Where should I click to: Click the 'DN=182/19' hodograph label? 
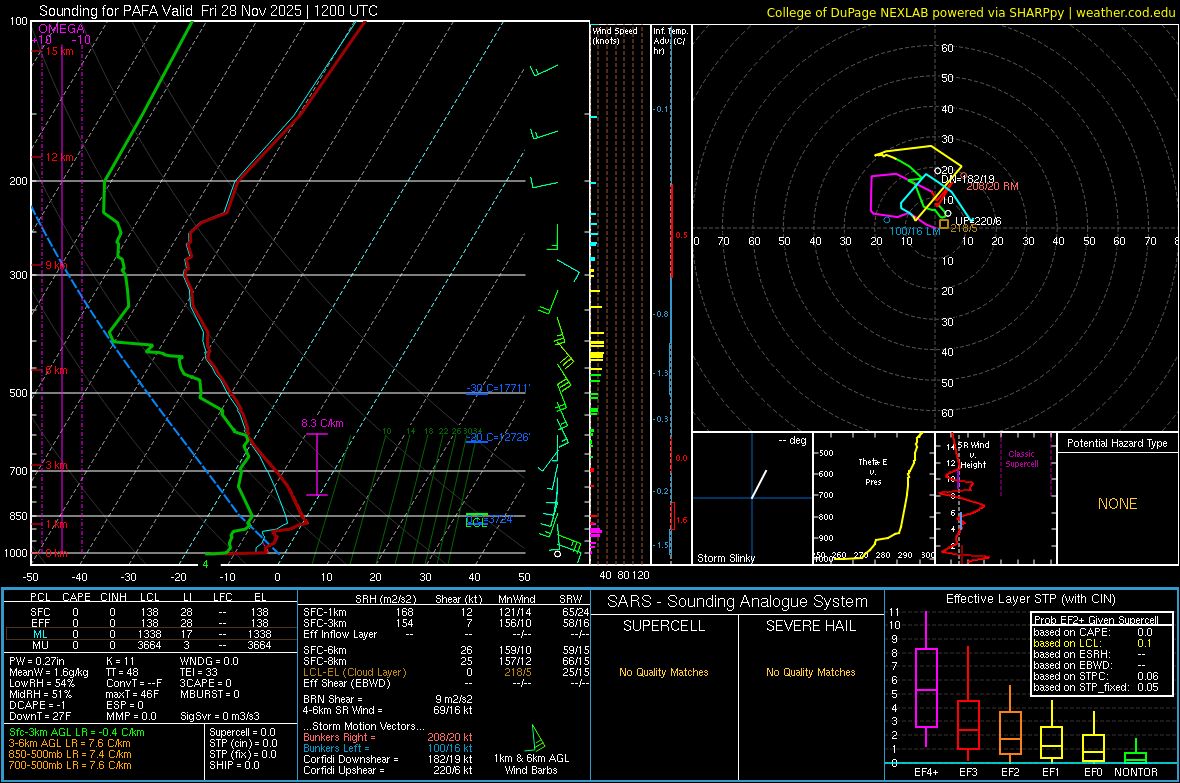point(968,179)
